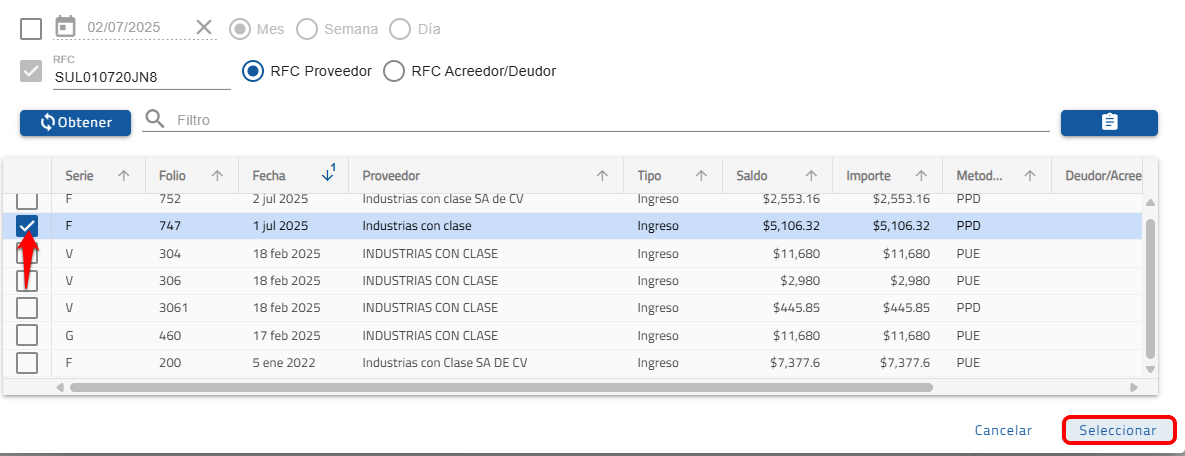This screenshot has width=1185, height=456.
Task: Sort by Serie column arrow
Action: click(x=124, y=176)
